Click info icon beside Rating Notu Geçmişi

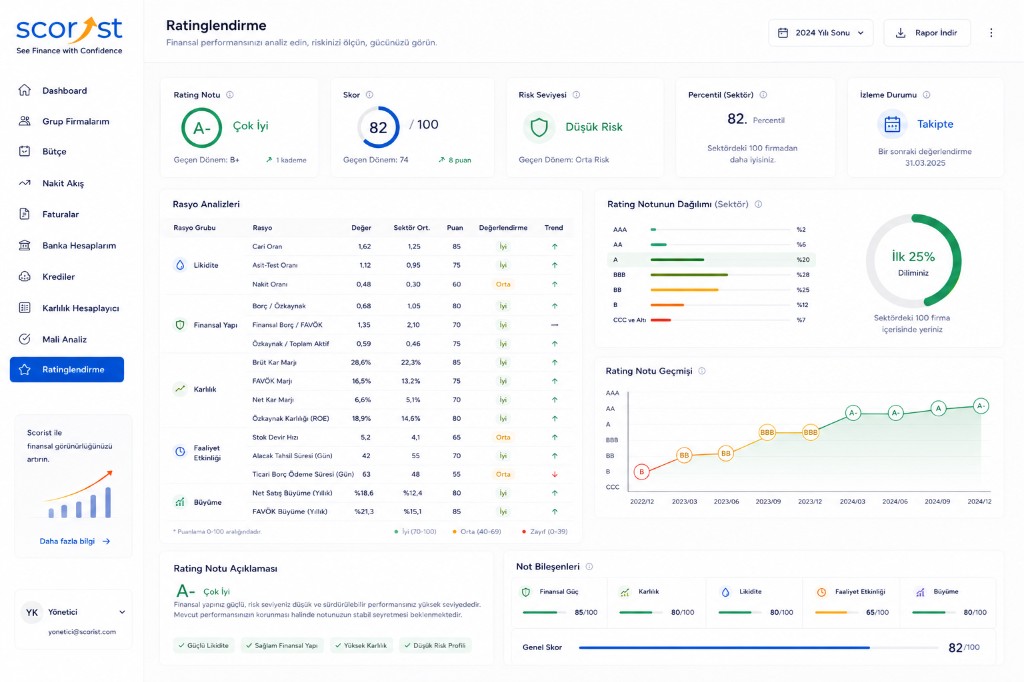702,370
